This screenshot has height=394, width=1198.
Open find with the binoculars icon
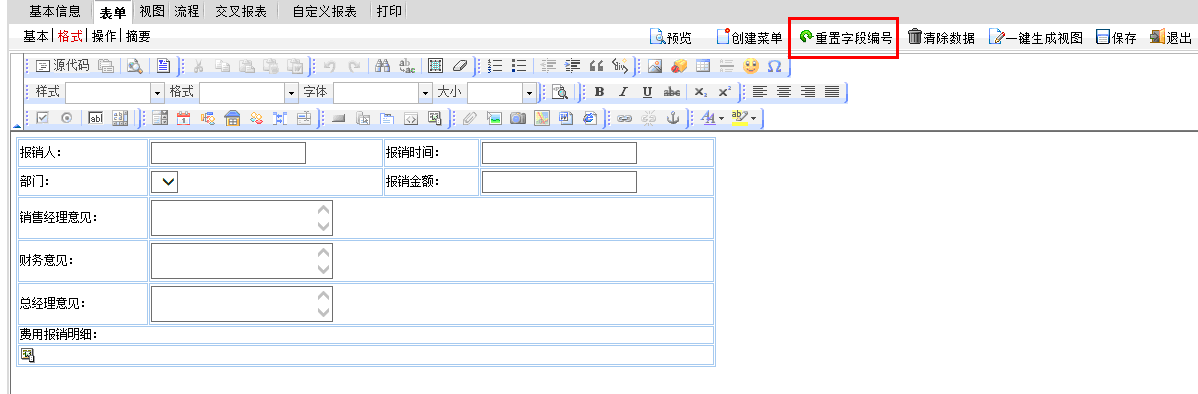pos(384,66)
